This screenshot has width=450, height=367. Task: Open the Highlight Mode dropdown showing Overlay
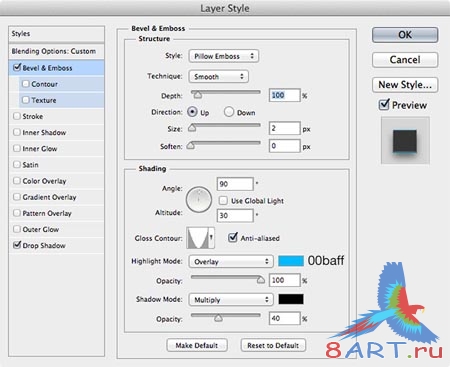click(231, 261)
